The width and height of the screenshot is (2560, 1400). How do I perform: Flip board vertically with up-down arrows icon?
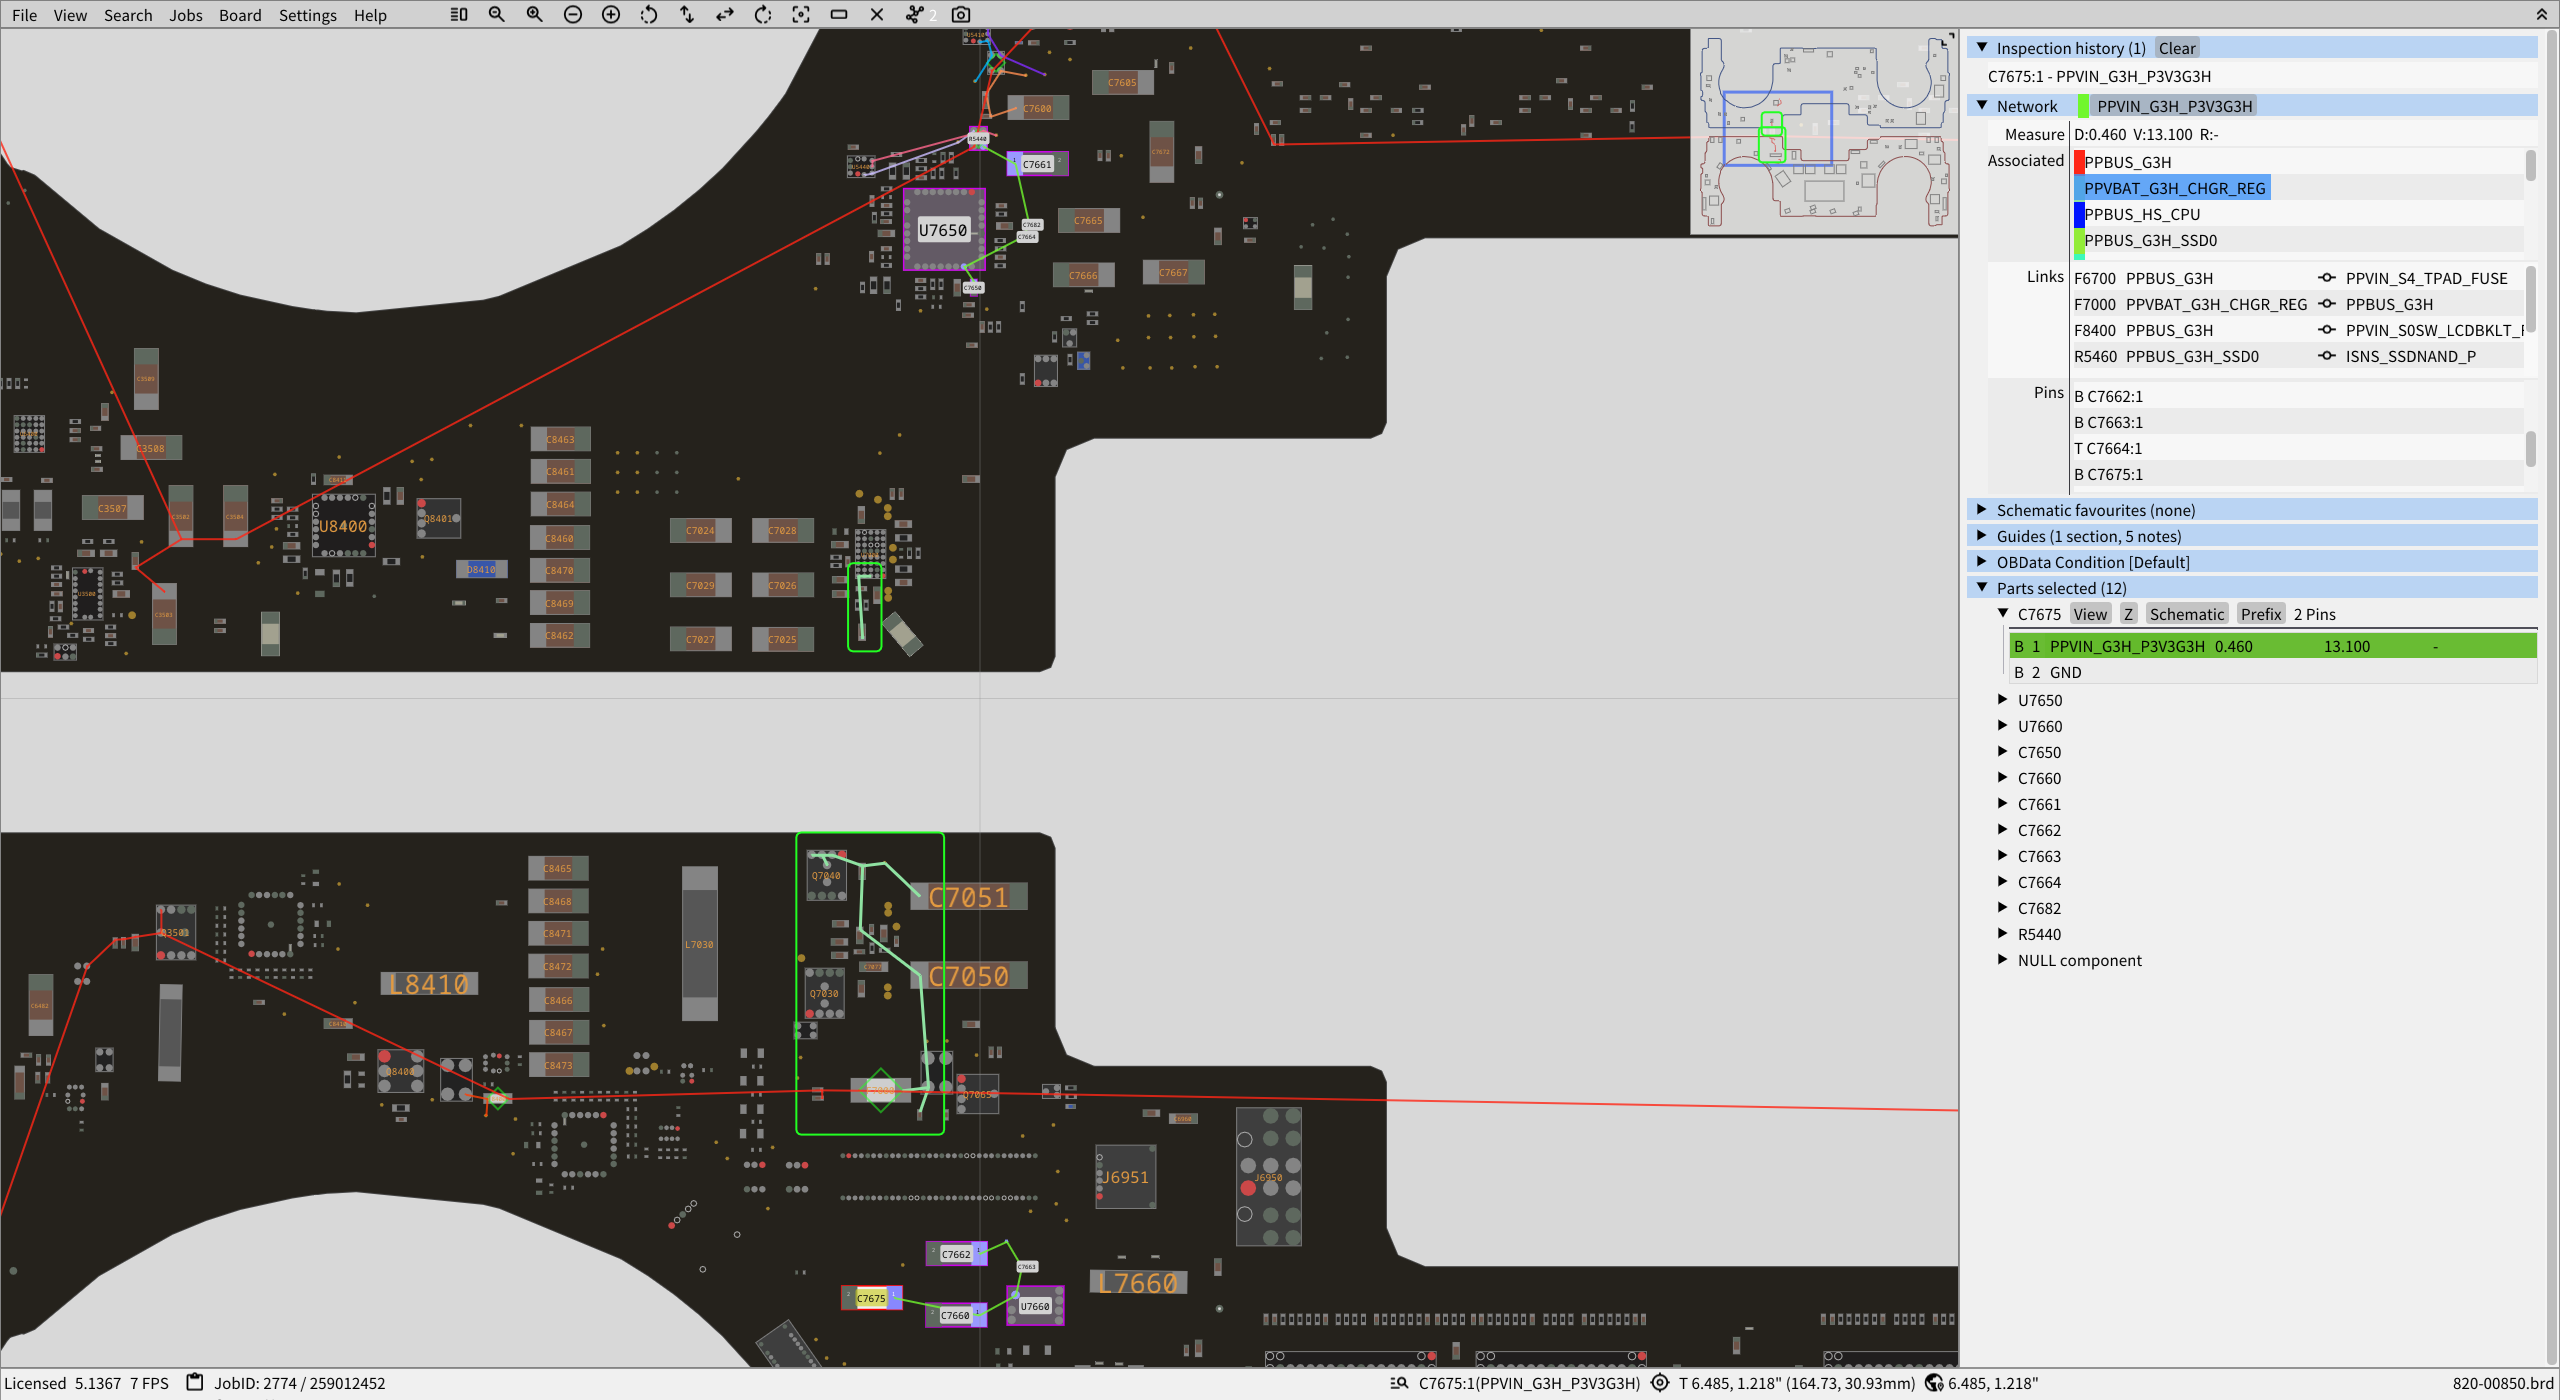pyautogui.click(x=687, y=15)
